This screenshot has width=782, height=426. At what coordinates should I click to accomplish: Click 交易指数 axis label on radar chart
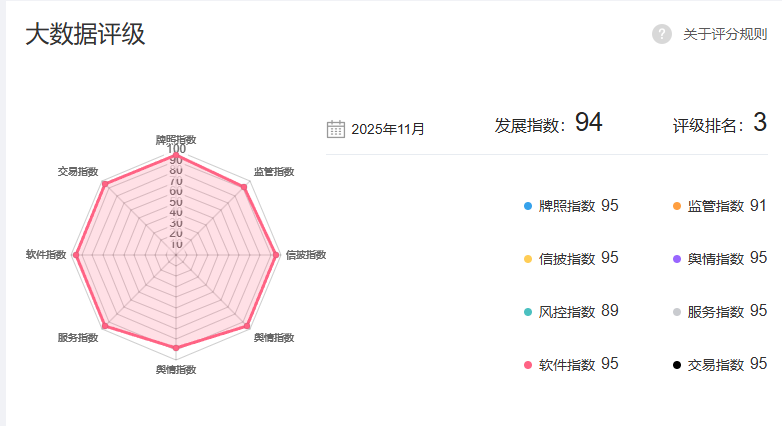coord(78,172)
